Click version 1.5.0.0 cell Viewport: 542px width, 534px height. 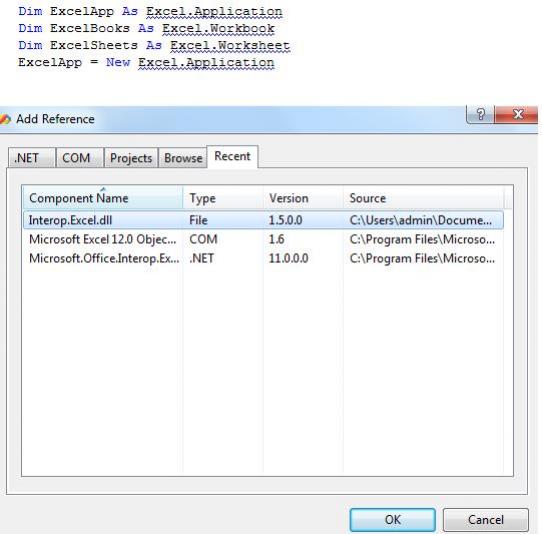pos(286,220)
